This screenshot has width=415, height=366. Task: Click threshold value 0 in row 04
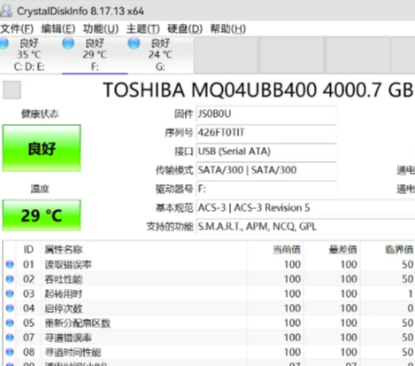[410, 309]
